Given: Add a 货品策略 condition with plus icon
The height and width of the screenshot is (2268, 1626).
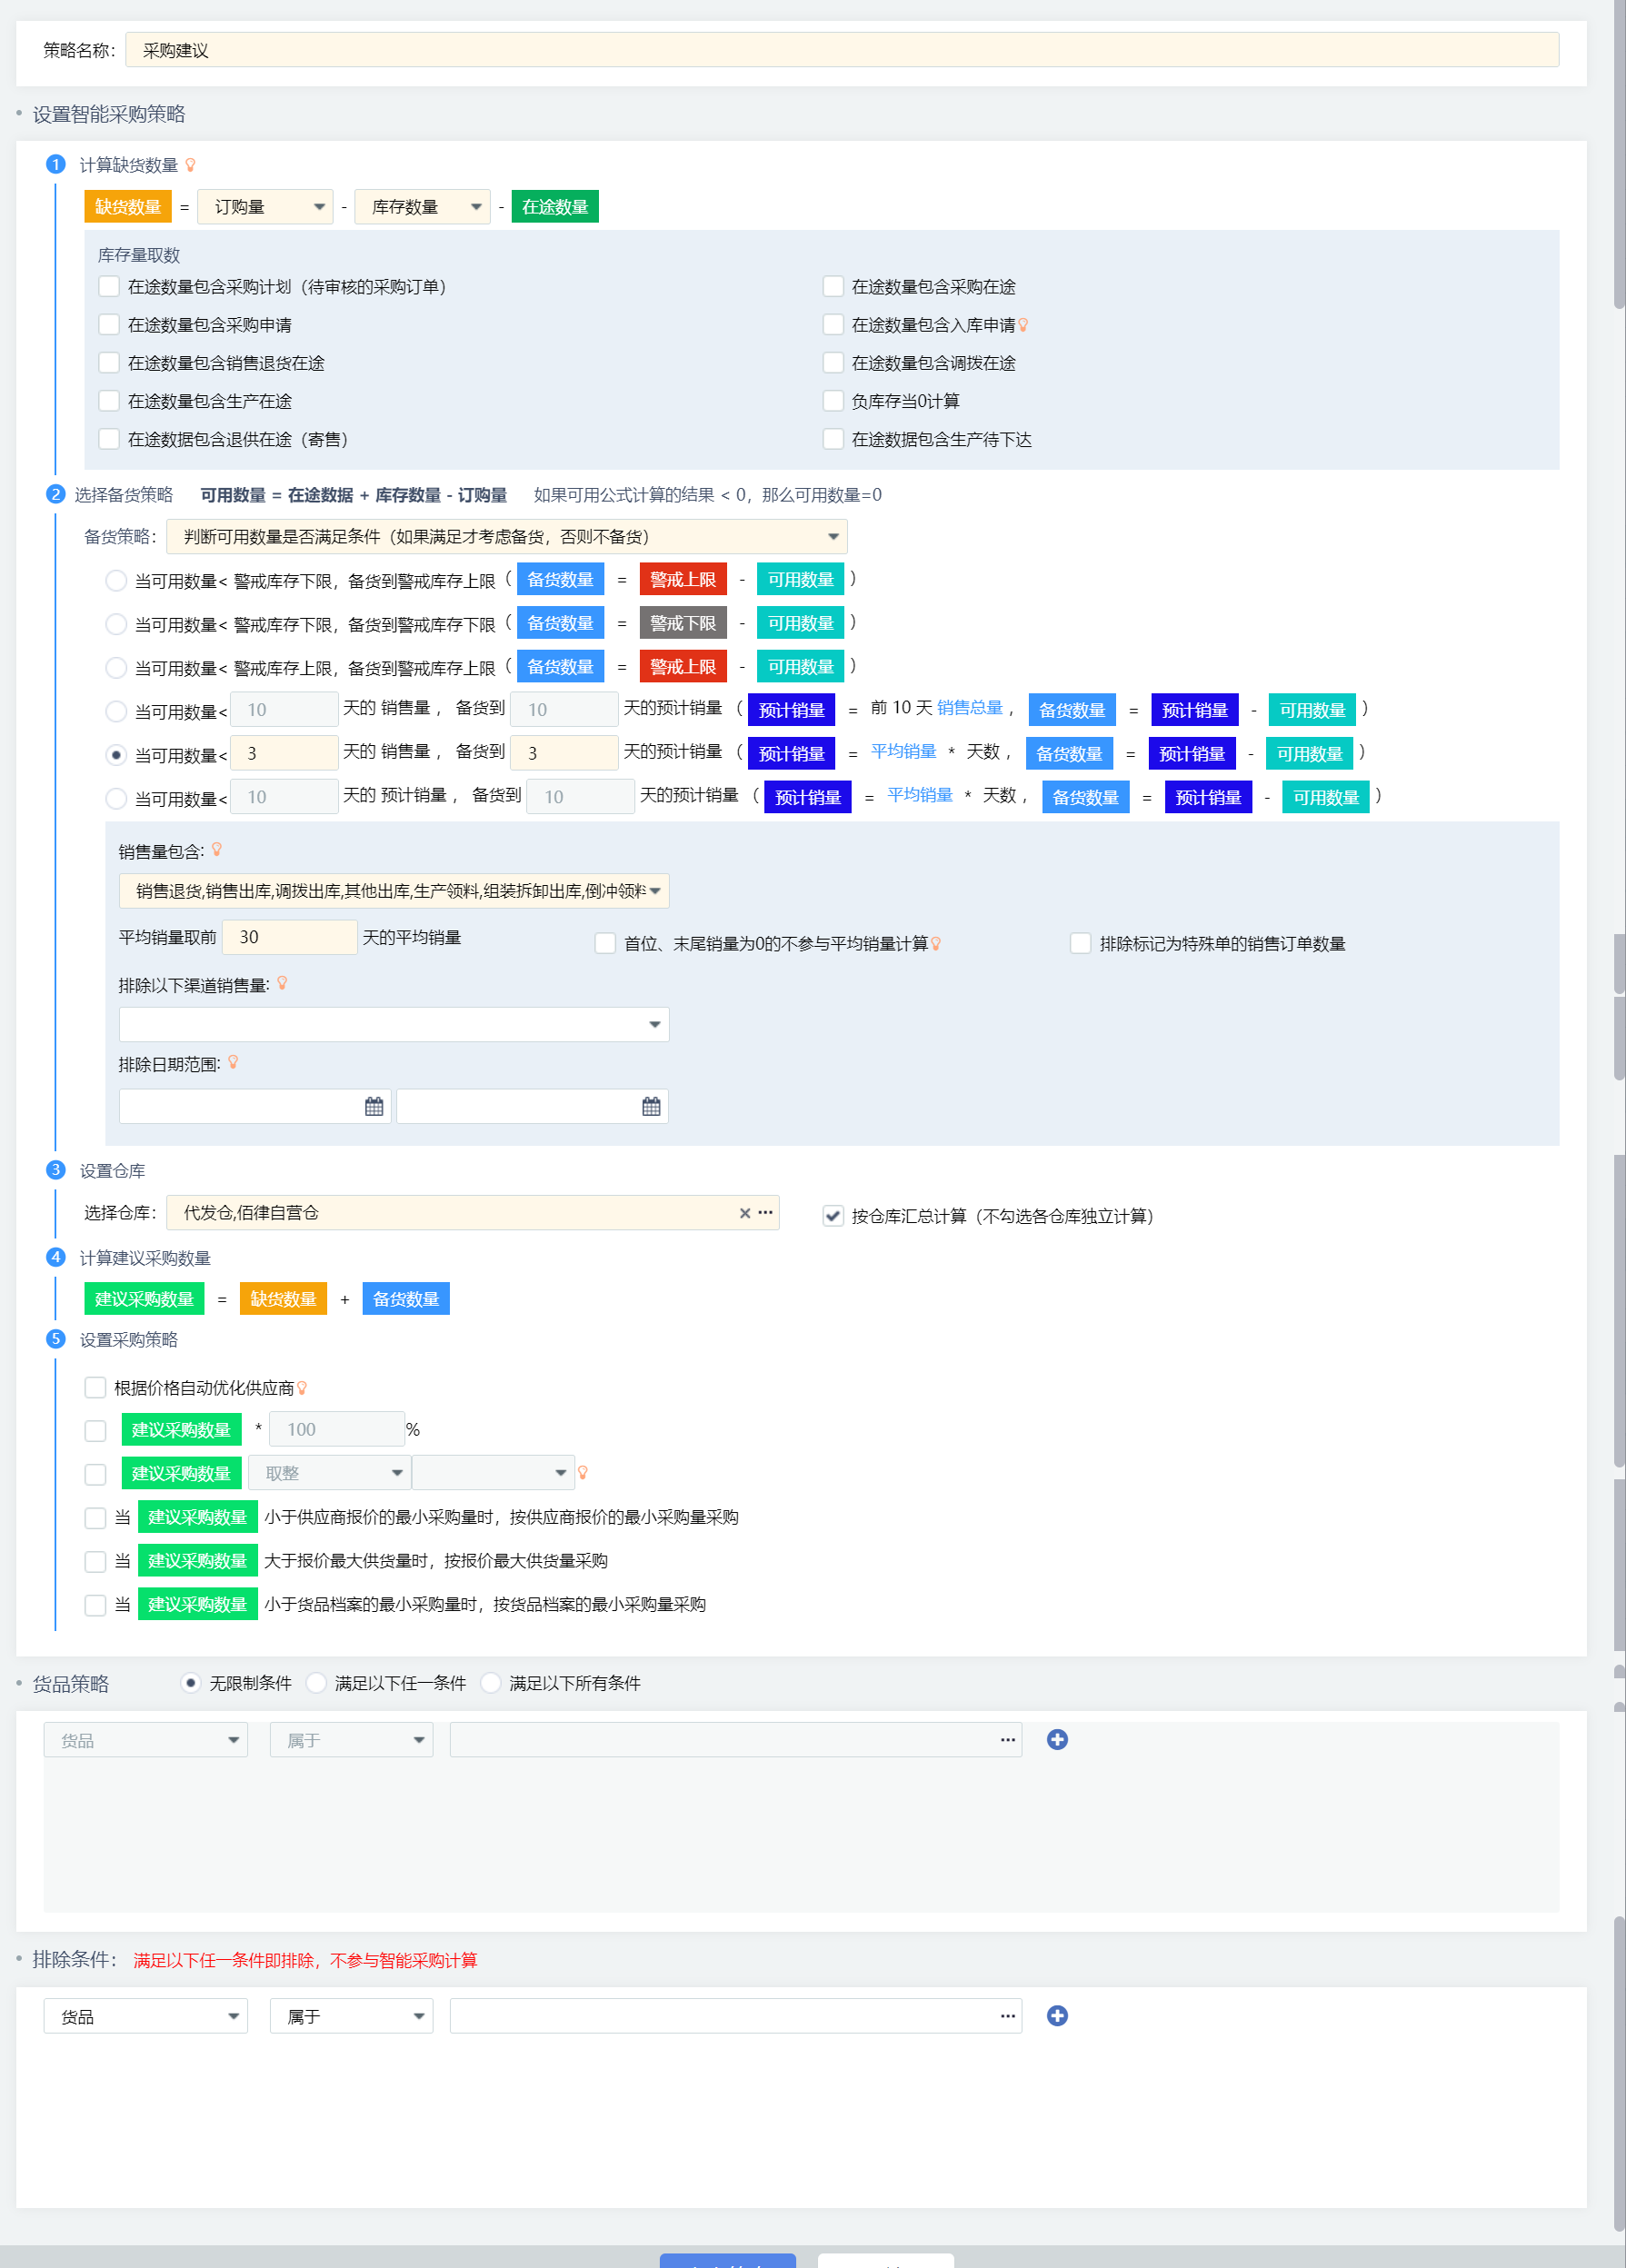Looking at the screenshot, I should [x=1057, y=1739].
